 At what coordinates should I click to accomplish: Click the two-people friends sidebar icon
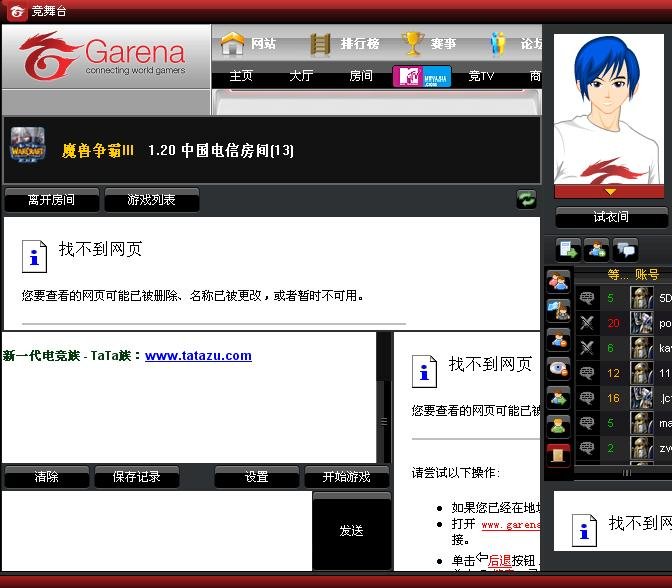558,281
